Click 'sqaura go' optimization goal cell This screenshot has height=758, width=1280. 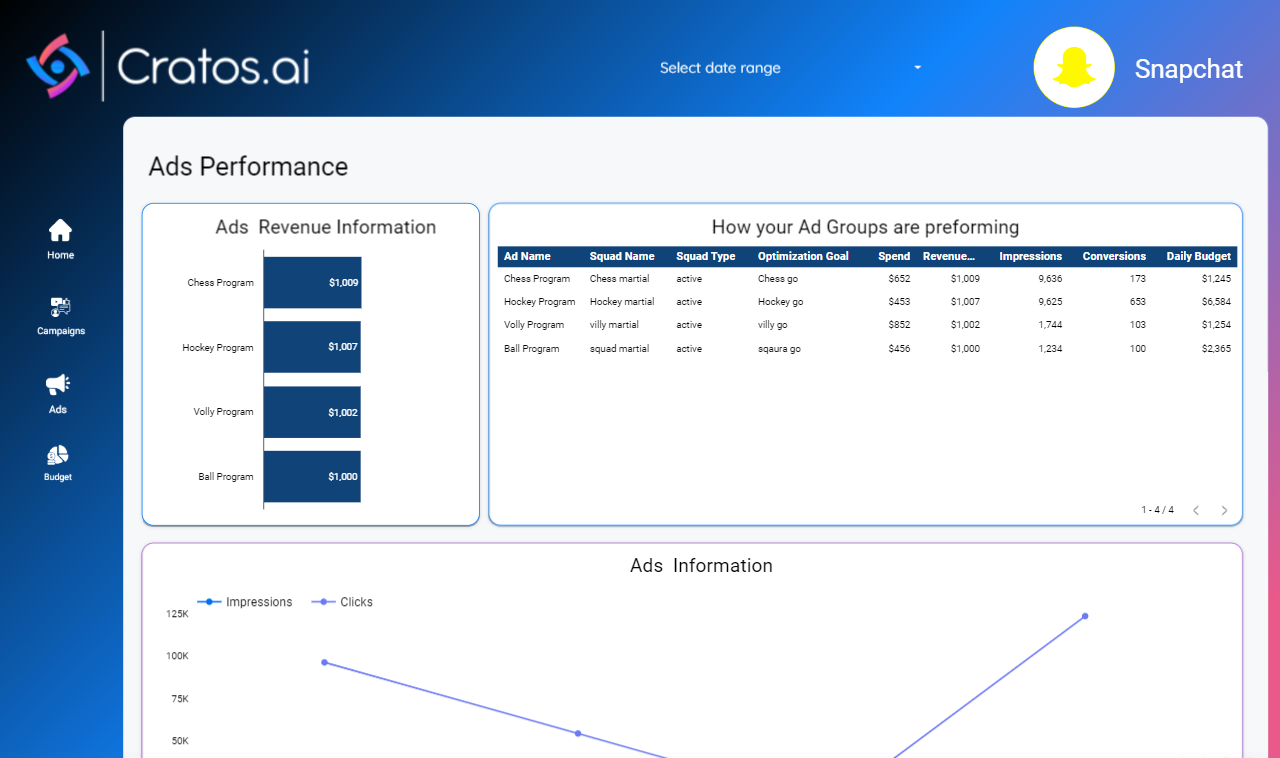click(x=779, y=349)
